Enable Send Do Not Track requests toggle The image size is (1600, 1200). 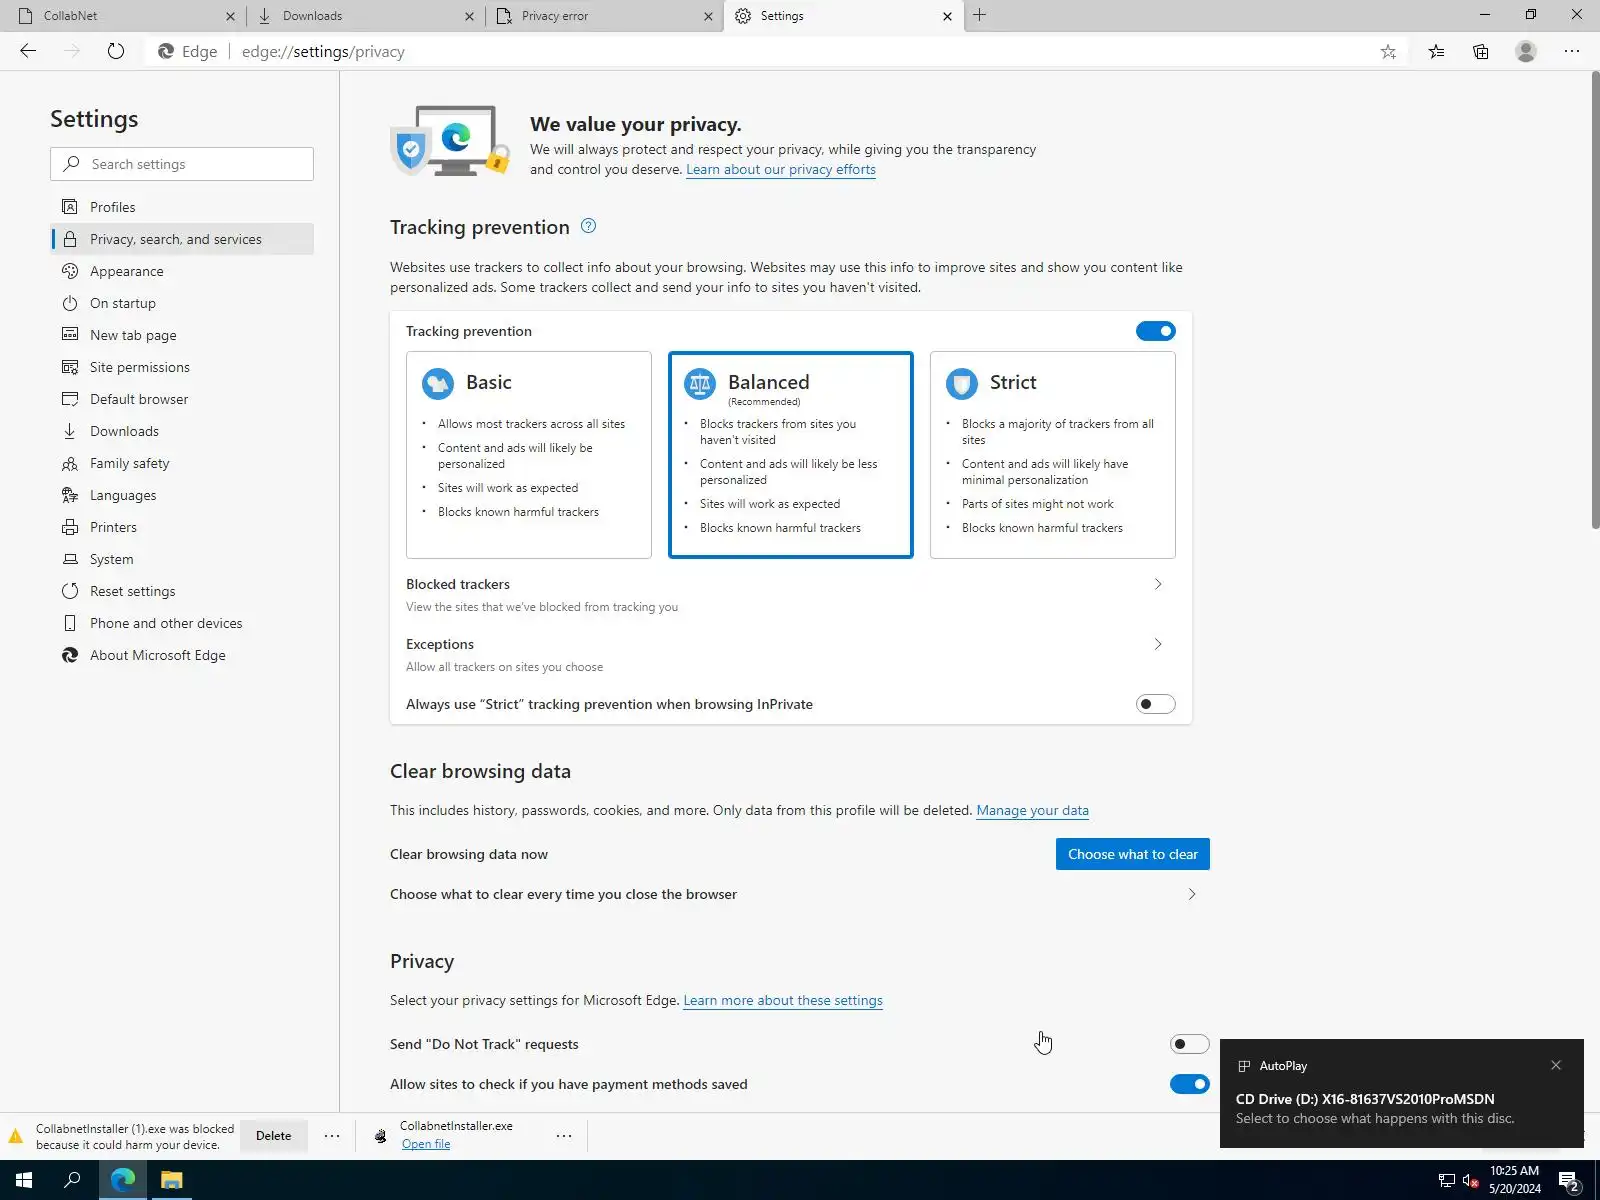click(1189, 1044)
